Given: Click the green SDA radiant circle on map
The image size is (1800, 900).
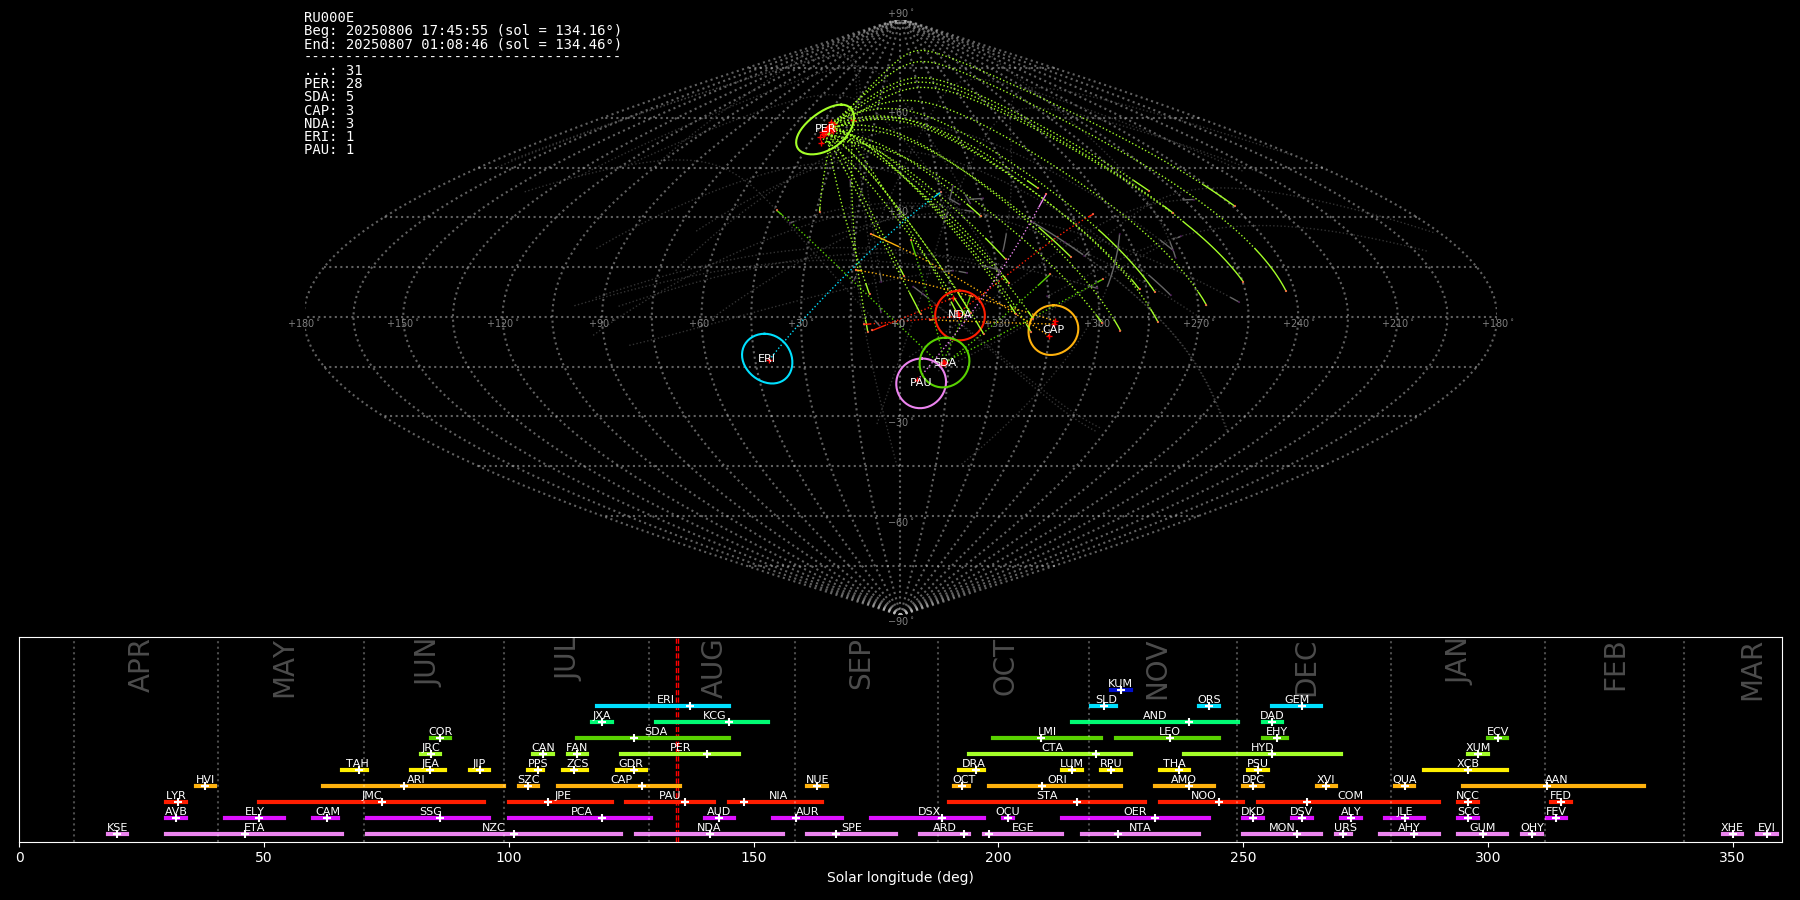Looking at the screenshot, I should click(944, 362).
